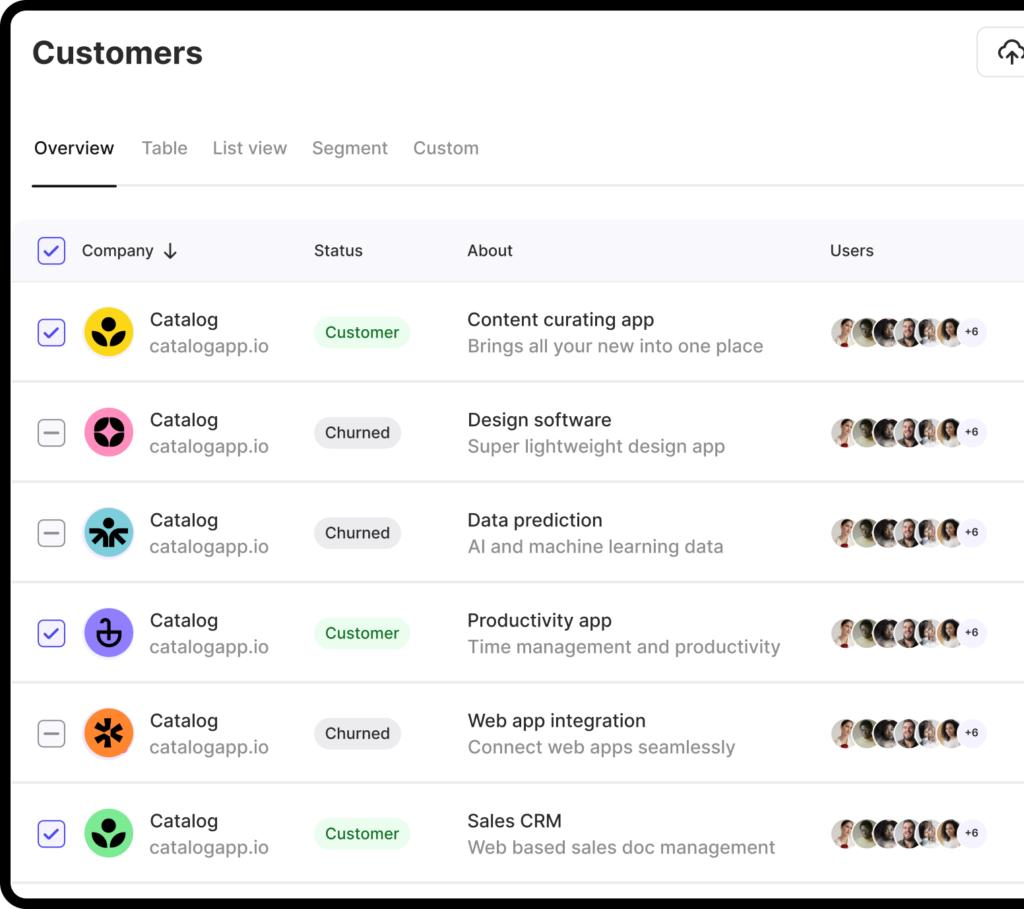This screenshot has width=1024, height=909.
Task: Expand the +6 users on Content curating row
Action: [x=971, y=332]
